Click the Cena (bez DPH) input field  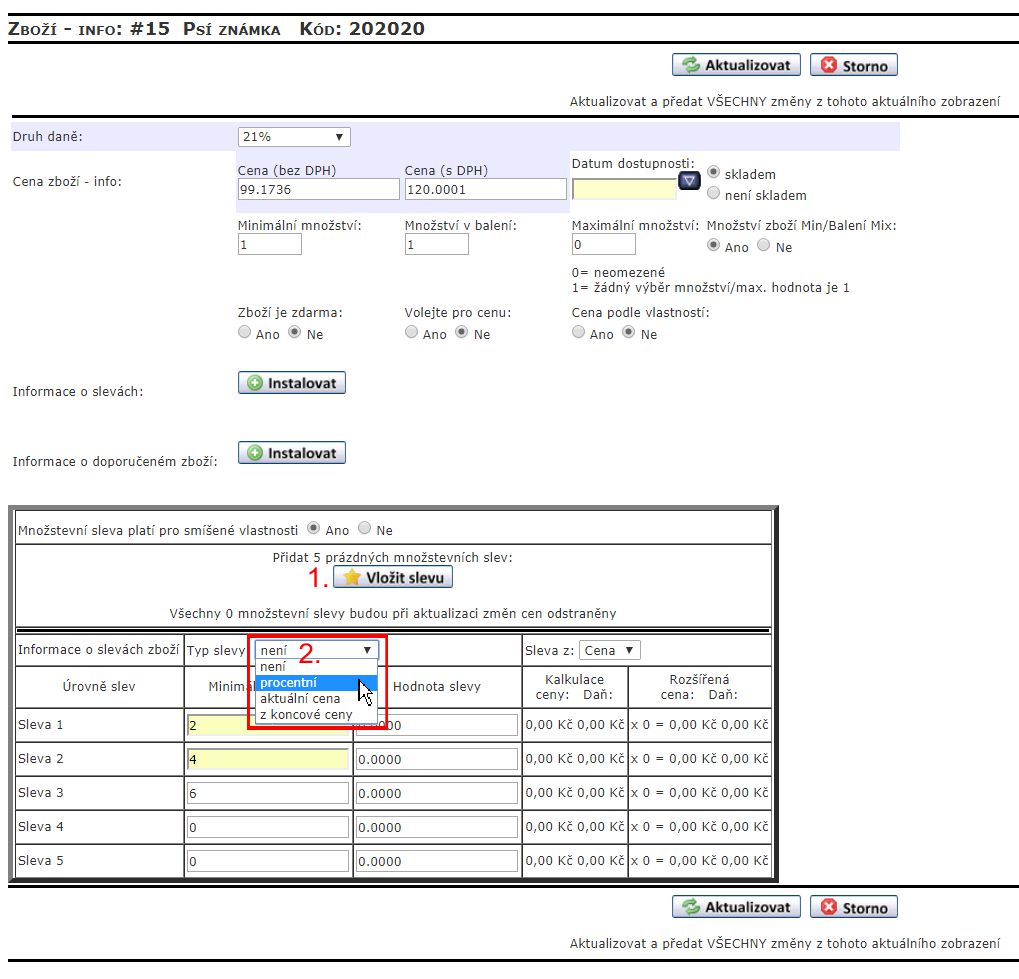pos(318,189)
